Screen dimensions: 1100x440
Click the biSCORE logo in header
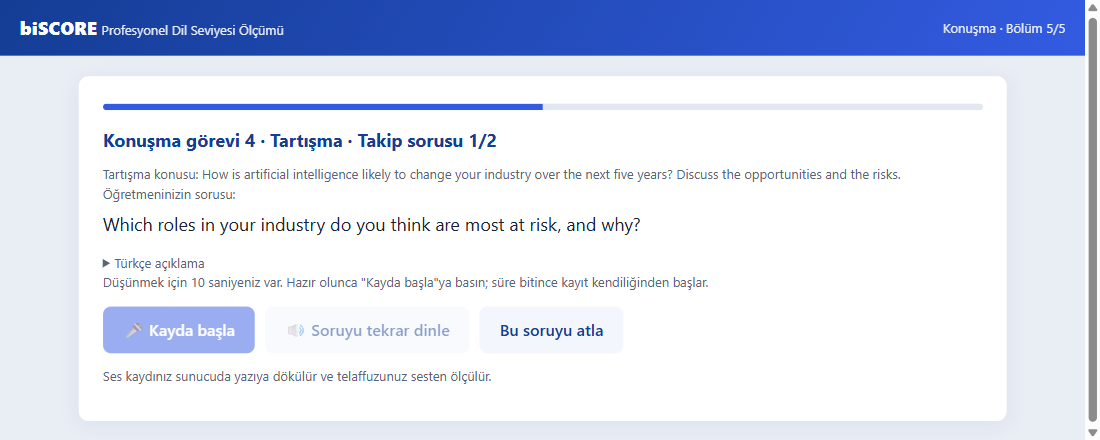59,29
